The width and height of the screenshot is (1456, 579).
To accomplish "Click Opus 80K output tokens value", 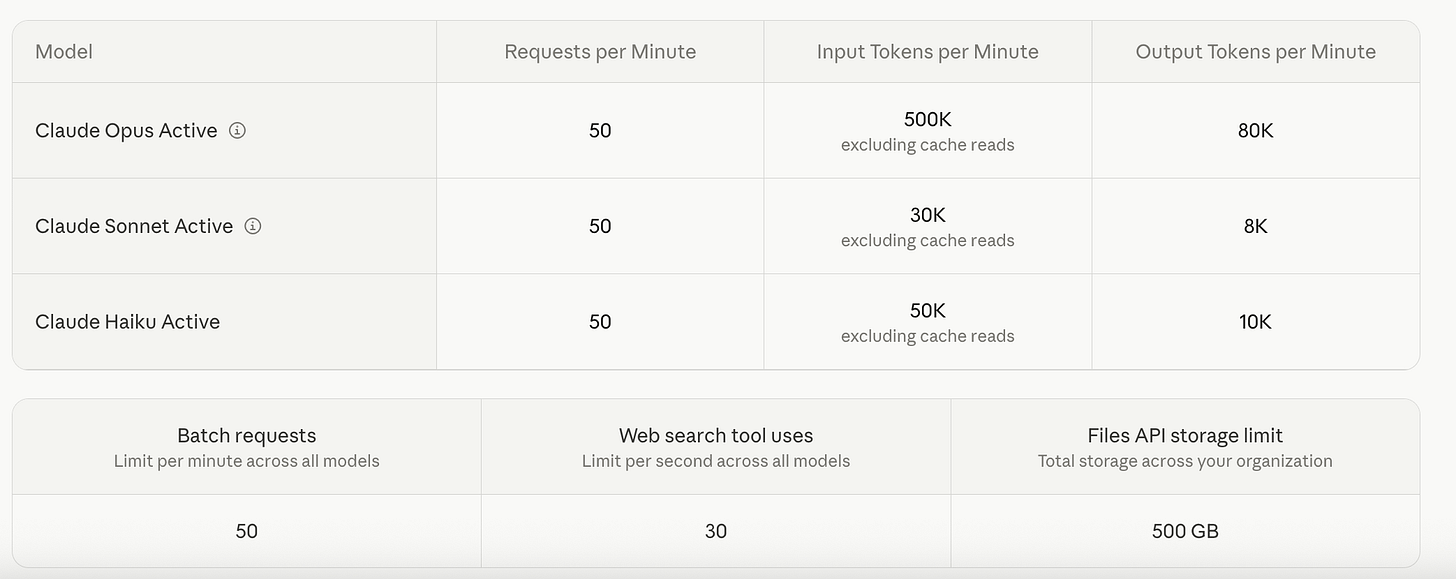I will click(1256, 130).
